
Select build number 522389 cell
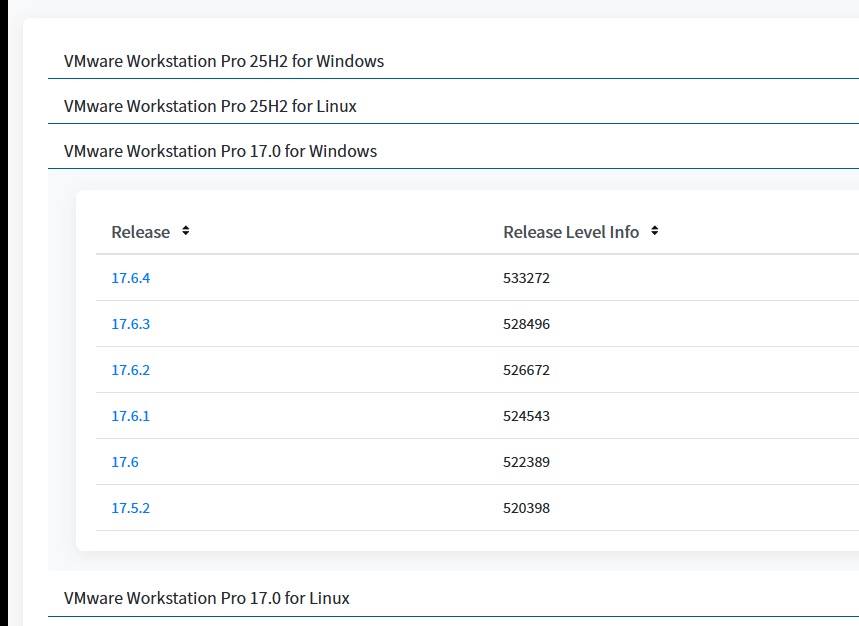pos(526,462)
